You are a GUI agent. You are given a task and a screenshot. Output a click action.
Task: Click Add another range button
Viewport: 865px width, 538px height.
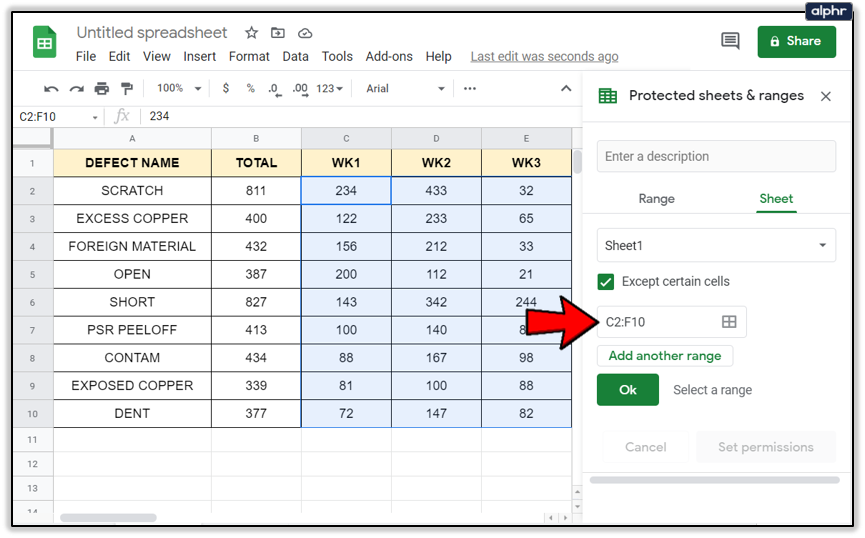pos(665,356)
